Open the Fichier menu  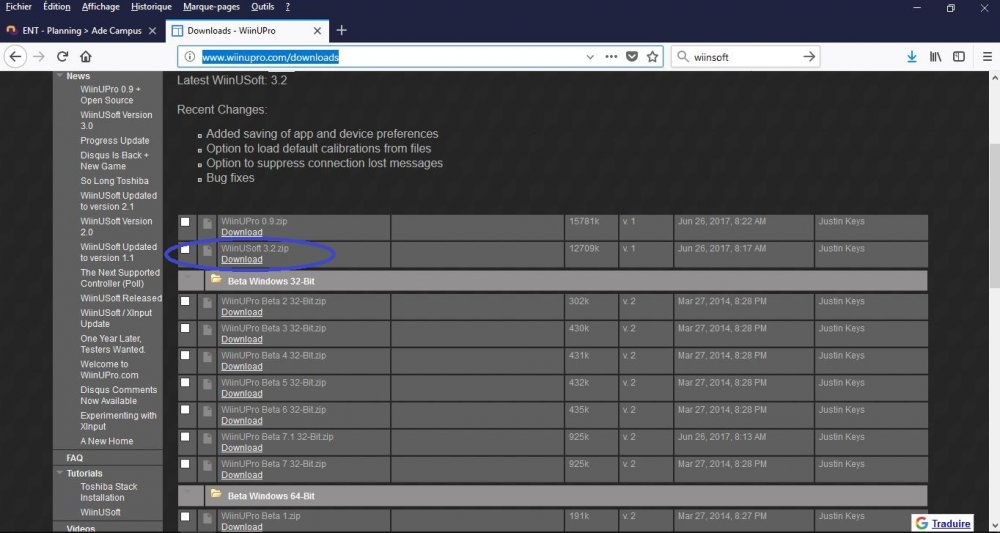tap(18, 7)
